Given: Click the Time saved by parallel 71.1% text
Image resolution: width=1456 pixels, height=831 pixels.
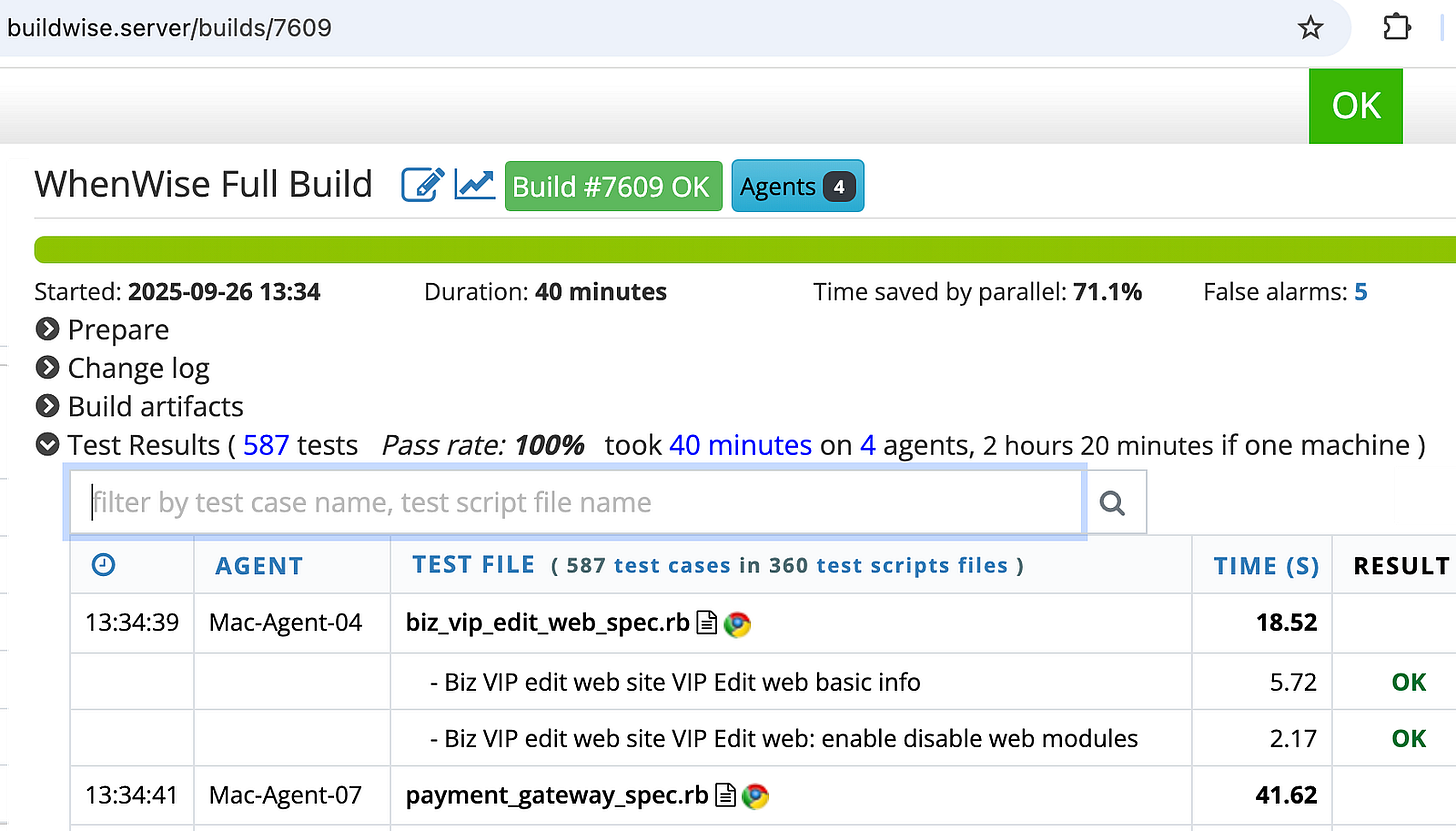Looking at the screenshot, I should pyautogui.click(x=977, y=292).
